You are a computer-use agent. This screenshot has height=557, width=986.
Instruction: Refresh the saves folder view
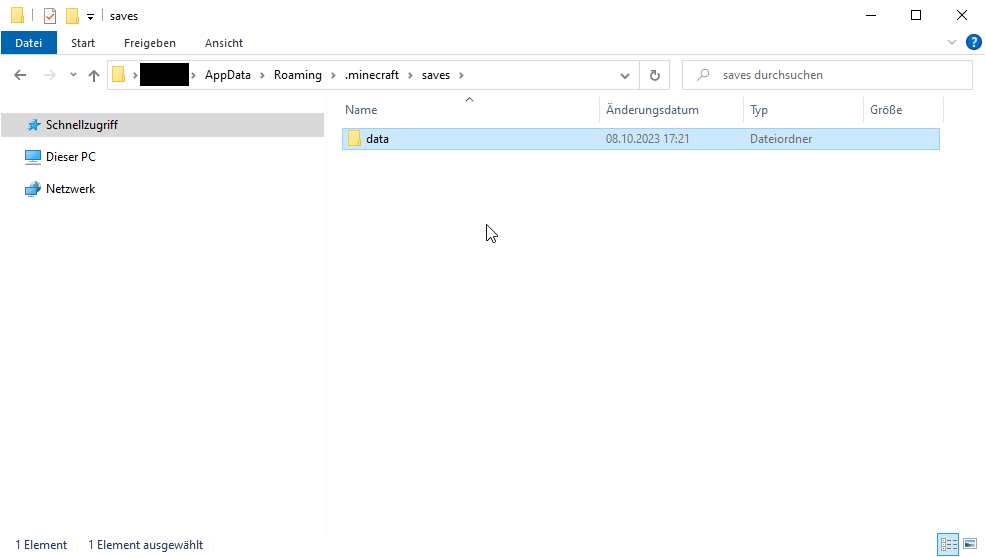[655, 75]
